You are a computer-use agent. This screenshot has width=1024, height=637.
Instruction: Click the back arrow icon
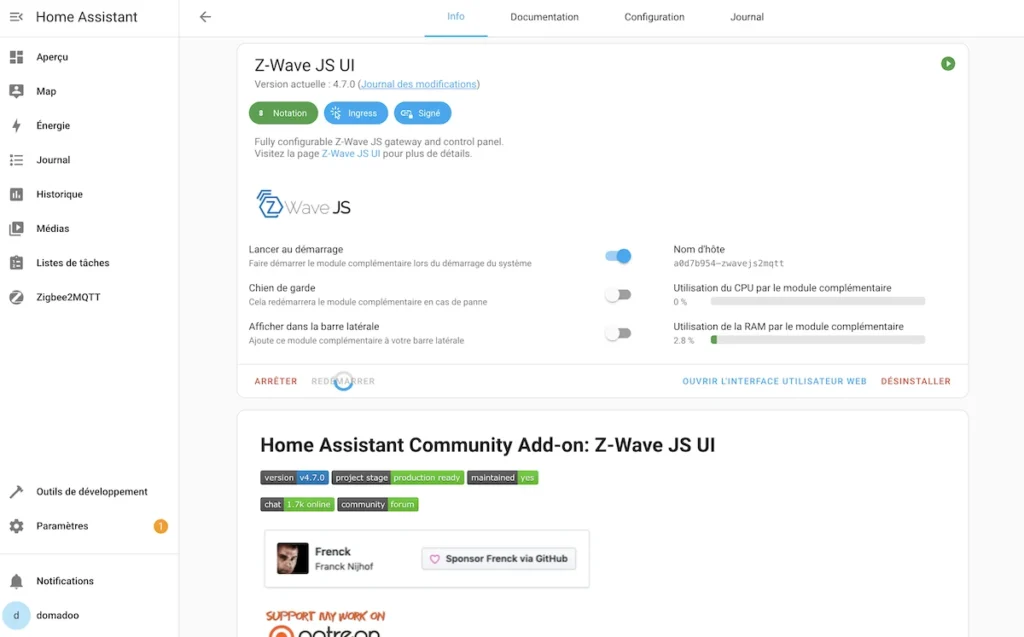(x=205, y=17)
